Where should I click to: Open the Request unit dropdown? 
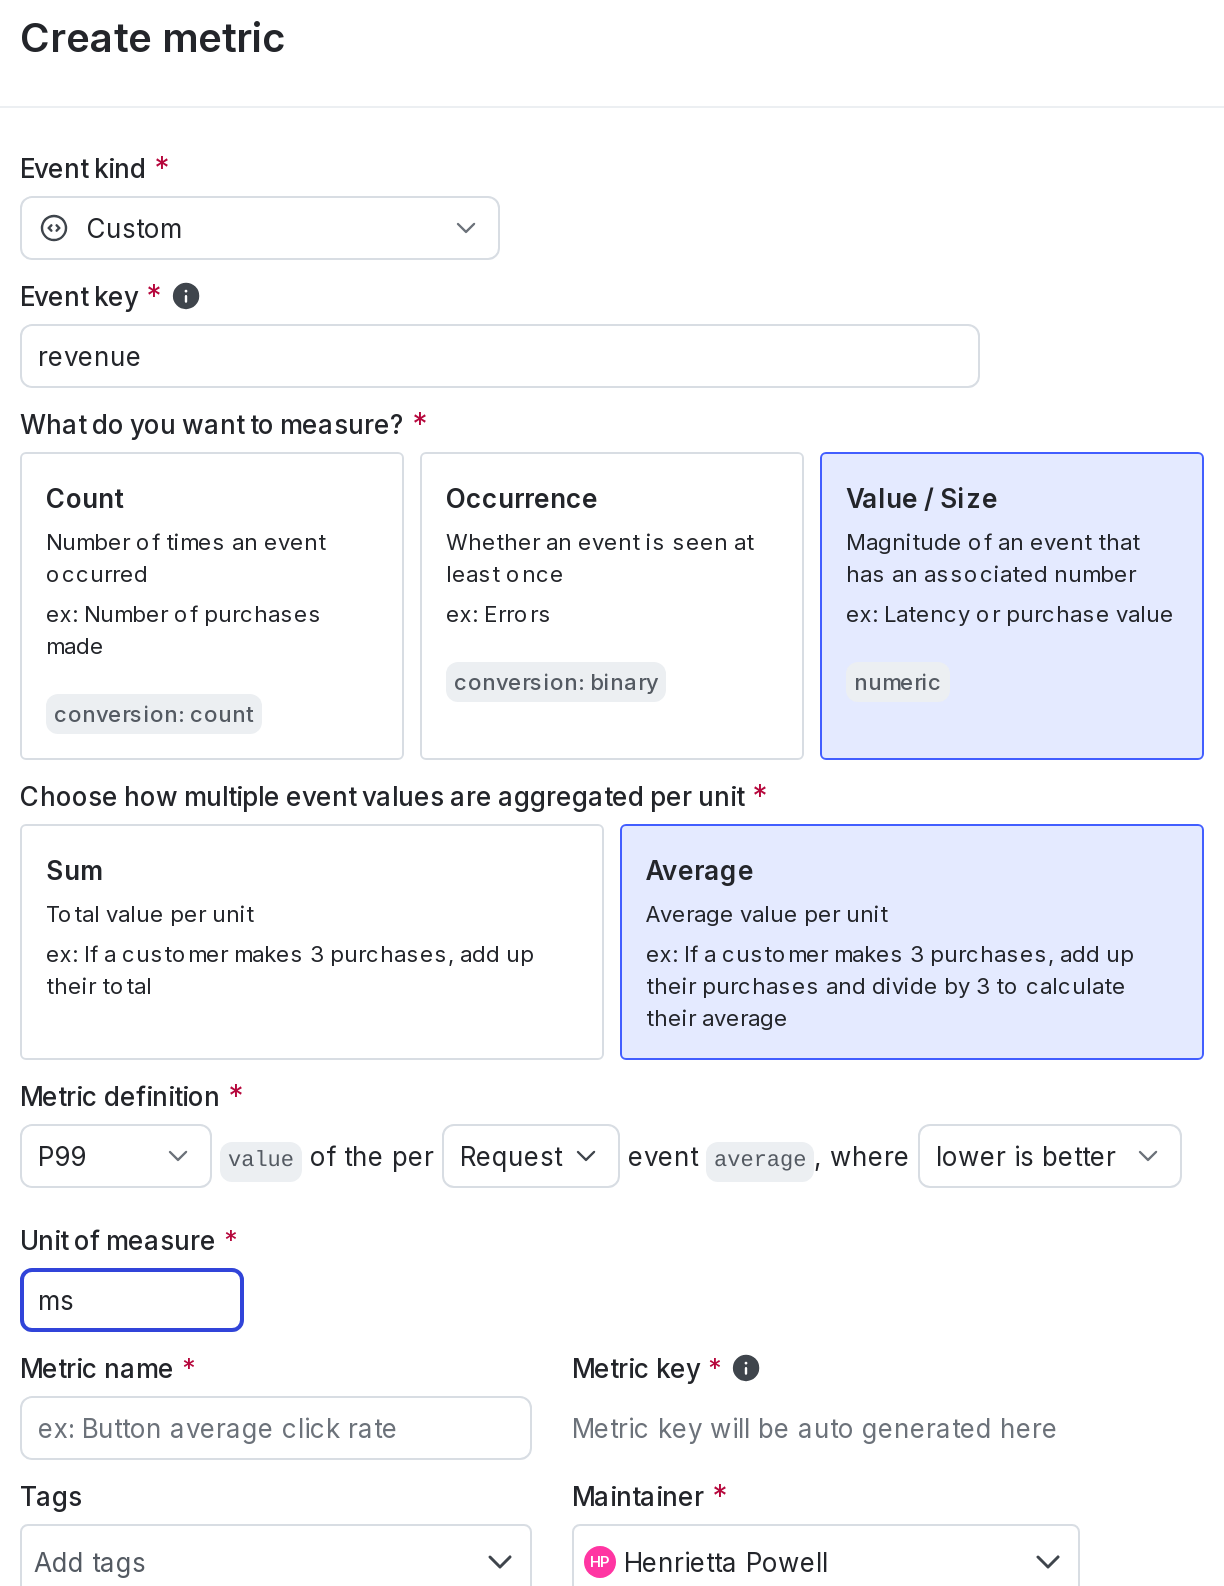(x=530, y=1156)
